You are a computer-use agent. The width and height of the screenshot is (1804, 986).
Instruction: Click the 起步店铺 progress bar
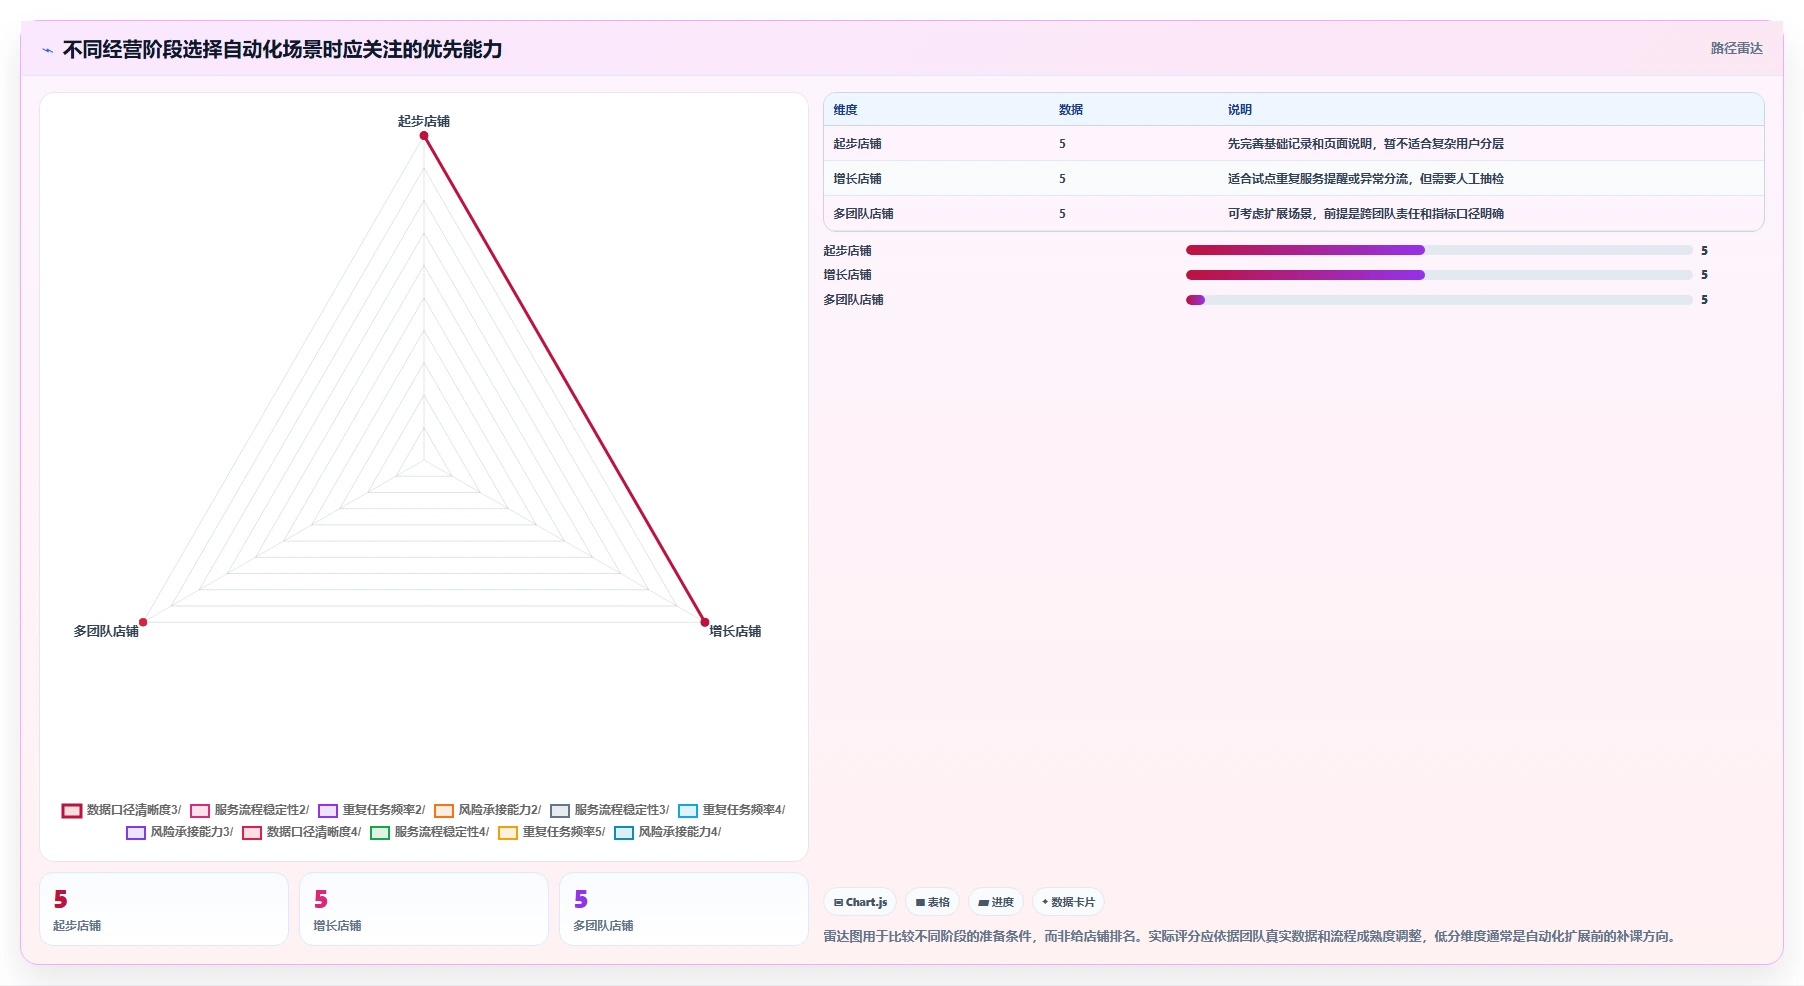click(1439, 250)
